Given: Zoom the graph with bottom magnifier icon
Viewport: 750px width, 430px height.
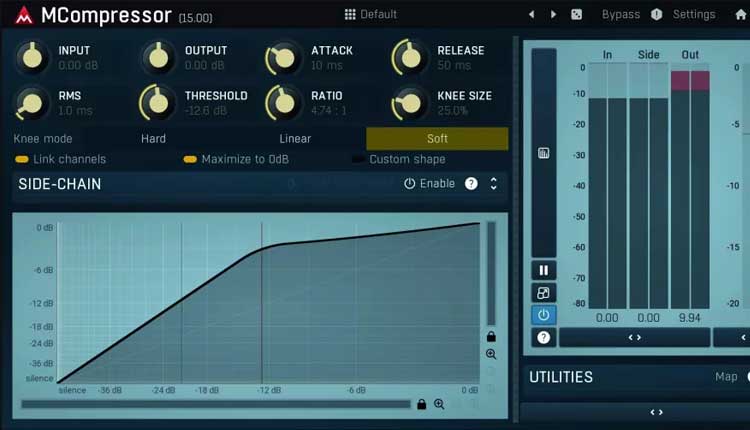Looking at the screenshot, I should coord(439,404).
